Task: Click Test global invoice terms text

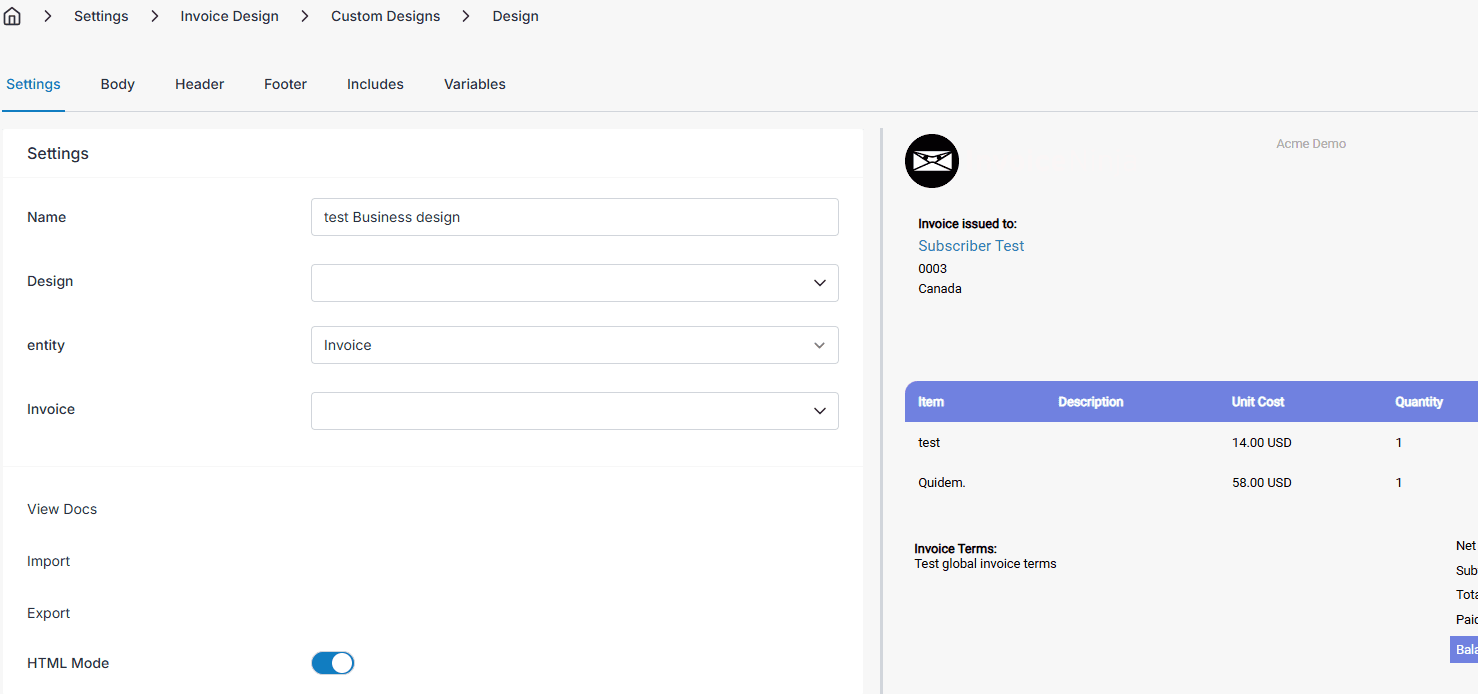Action: [x=985, y=564]
